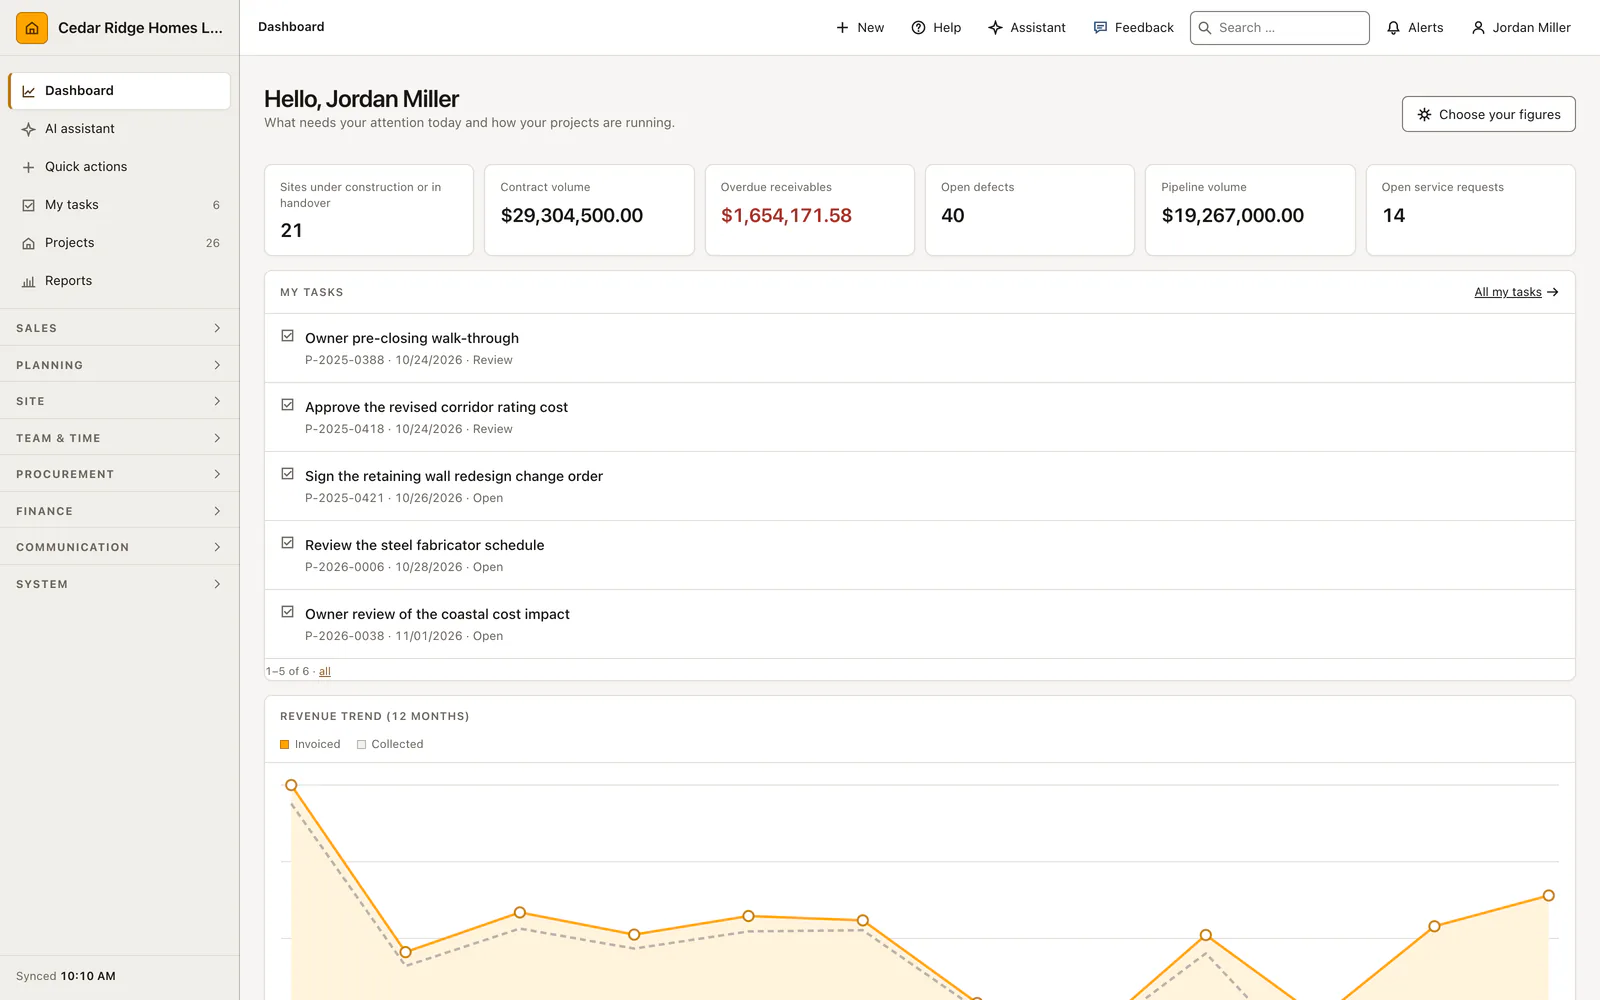Click the Quick actions plus icon
This screenshot has height=1000, width=1600.
29,167
